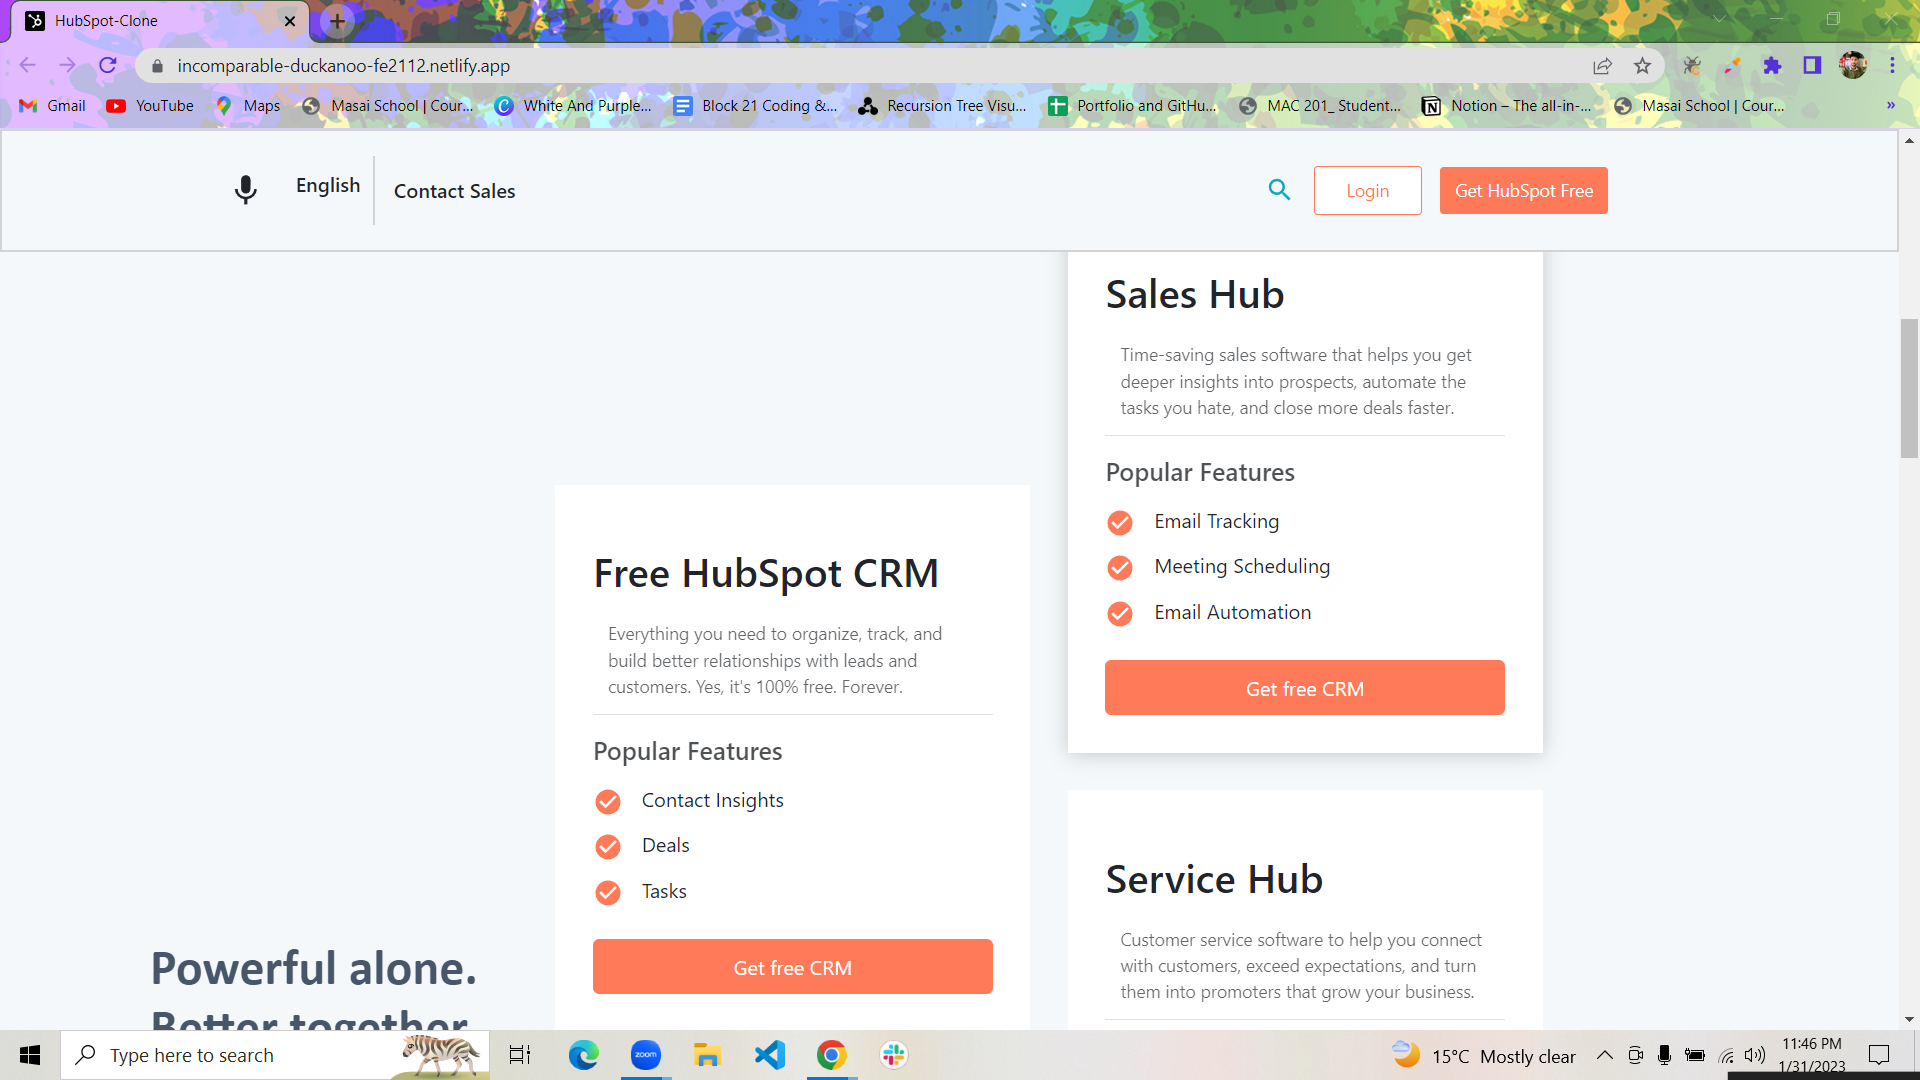Screen dimensions: 1920x1080
Task: Open Slack from the taskbar
Action: (x=894, y=1055)
